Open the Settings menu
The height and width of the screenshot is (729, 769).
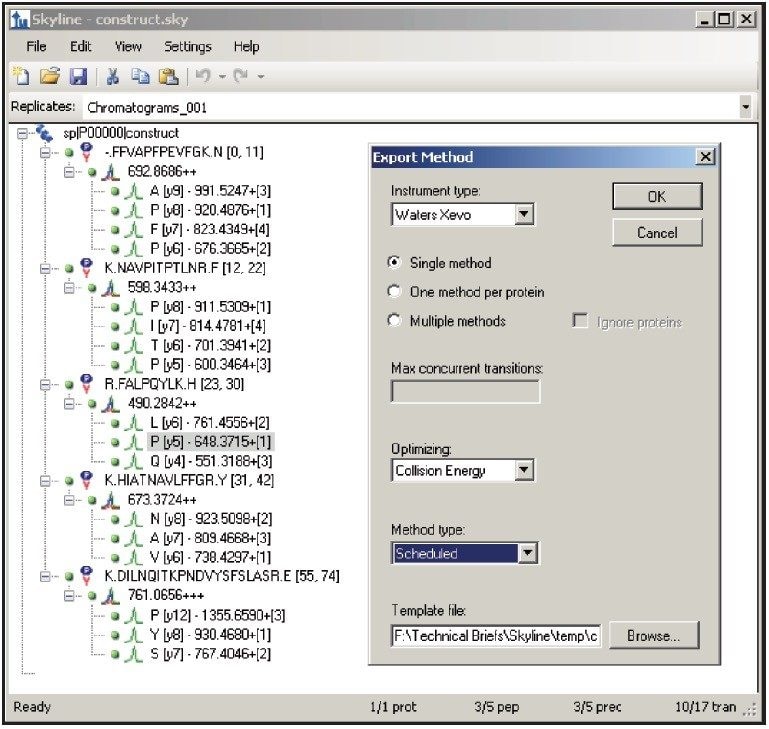pos(188,46)
